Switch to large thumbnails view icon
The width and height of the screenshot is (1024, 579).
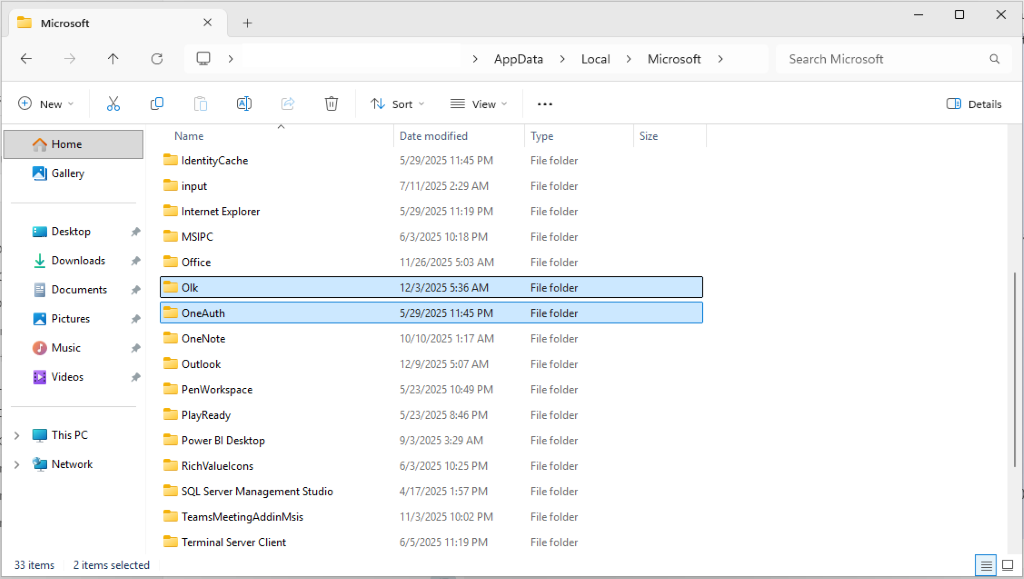1008,565
